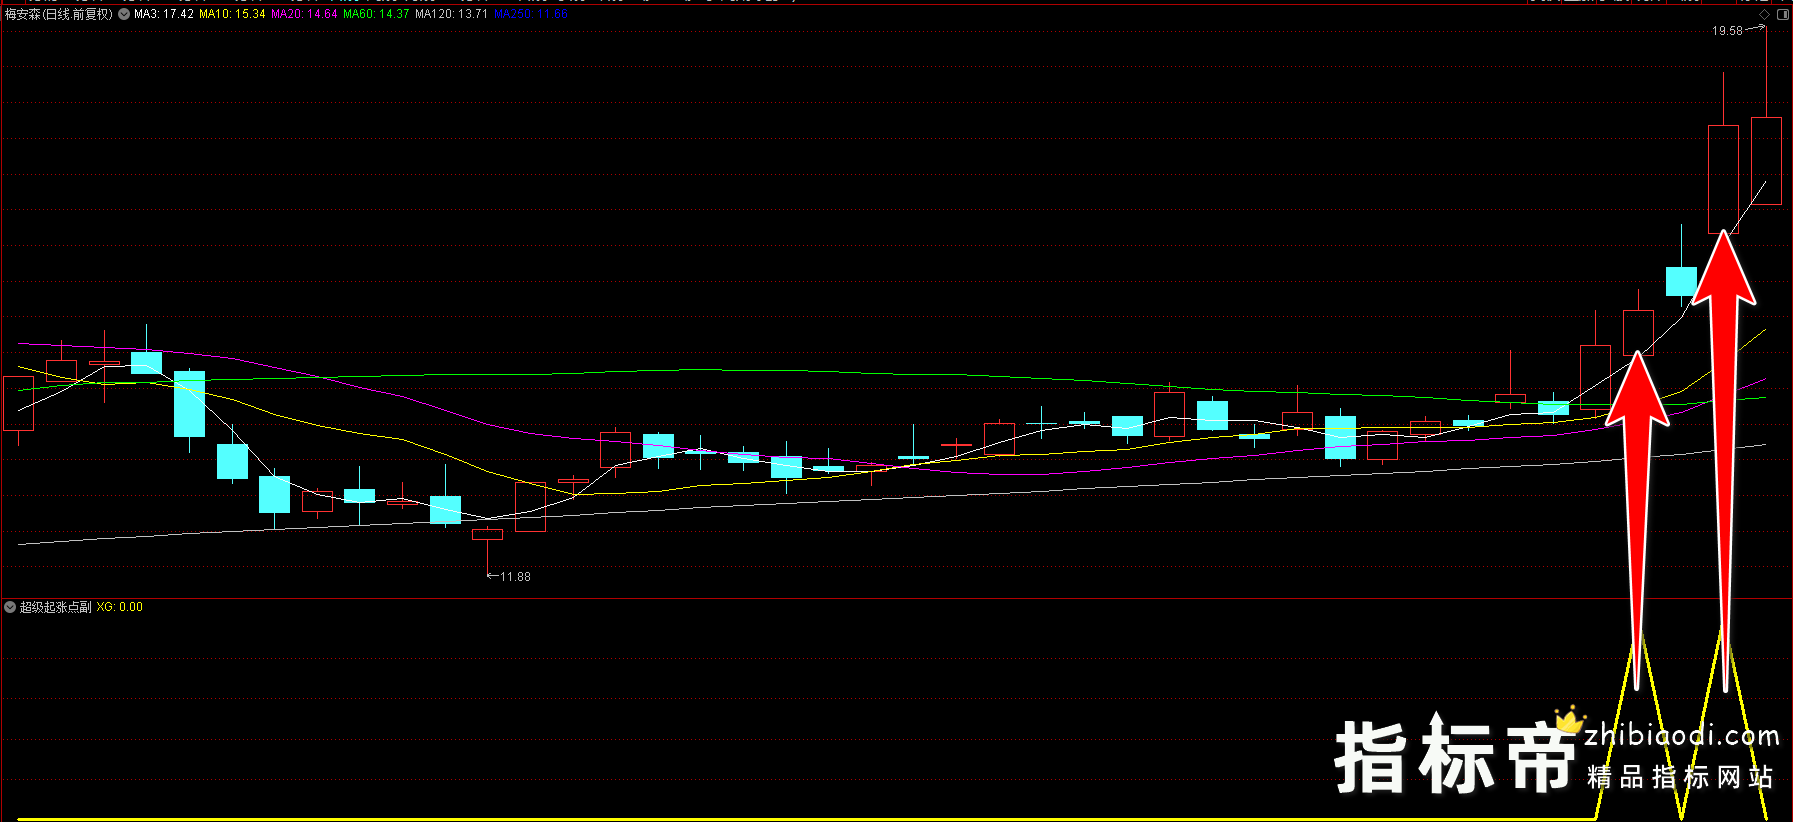Image resolution: width=1793 pixels, height=822 pixels.
Task: Select the MA120: 13.71 label
Action: coord(452,14)
